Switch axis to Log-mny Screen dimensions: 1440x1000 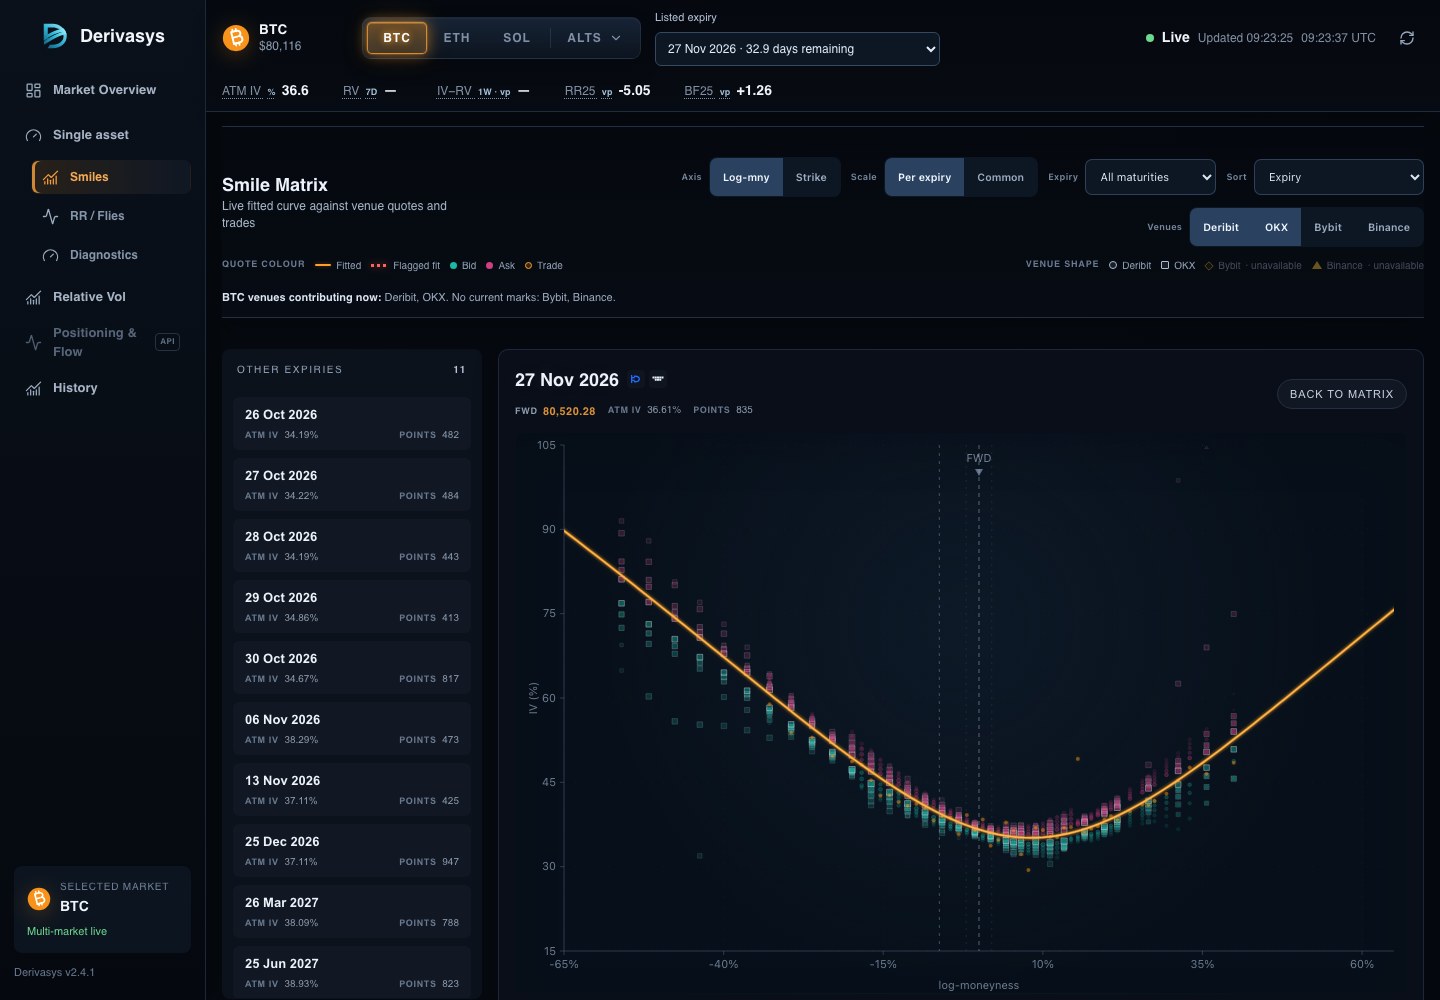(x=746, y=177)
